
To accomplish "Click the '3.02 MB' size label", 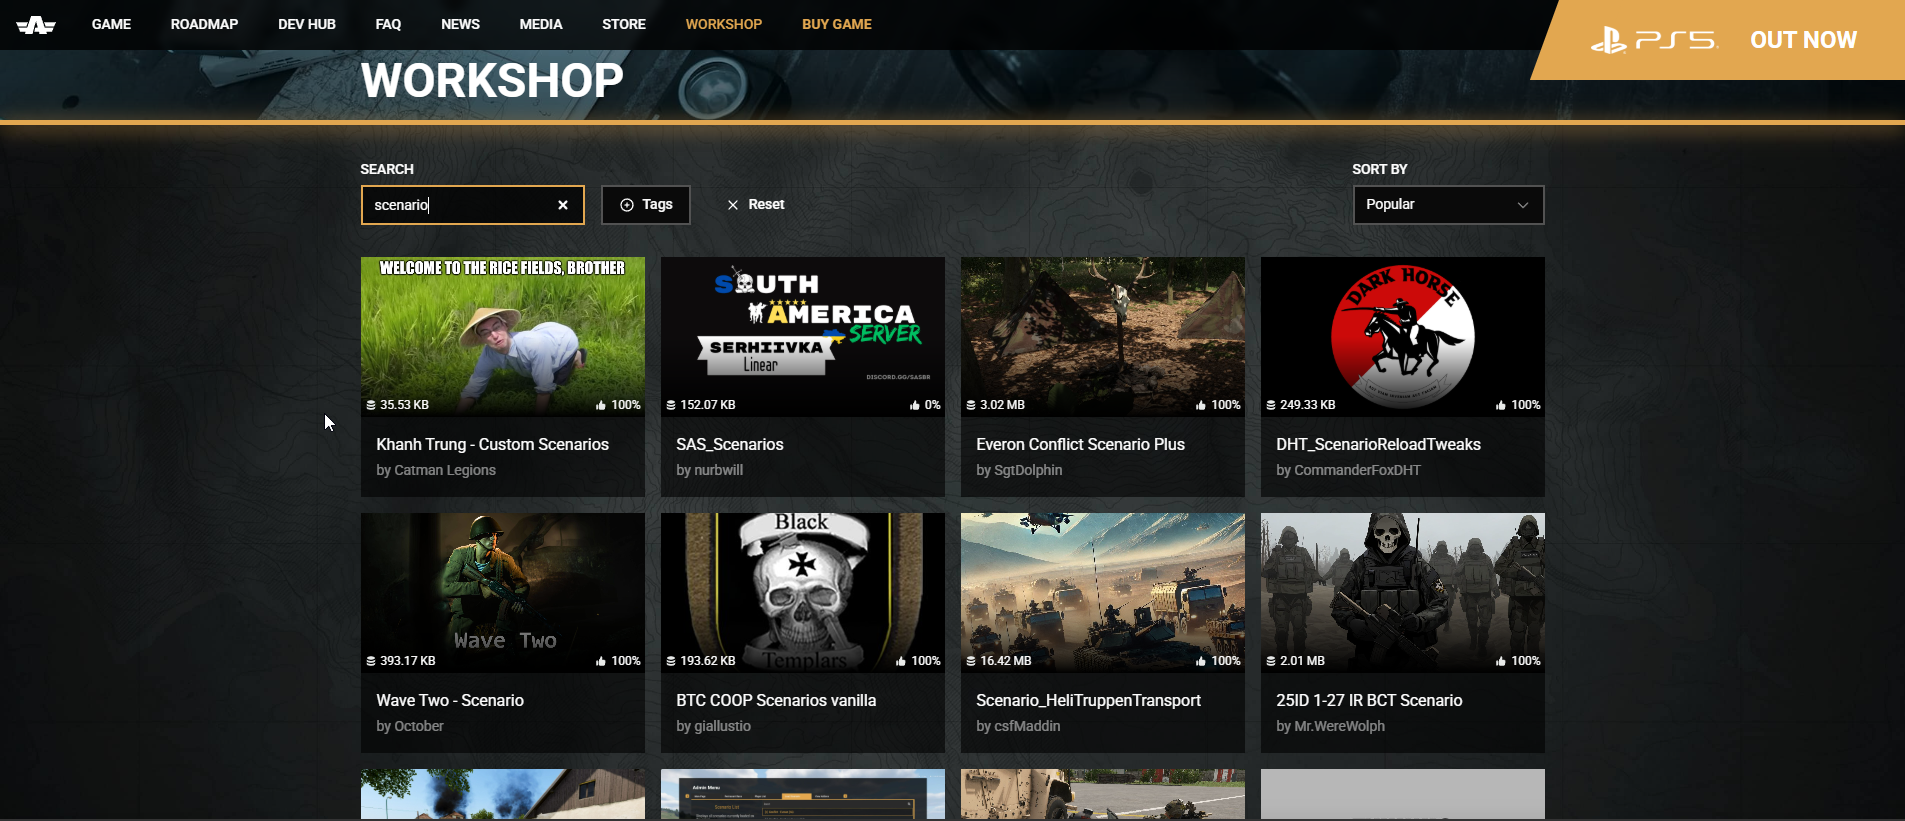I will point(1002,405).
